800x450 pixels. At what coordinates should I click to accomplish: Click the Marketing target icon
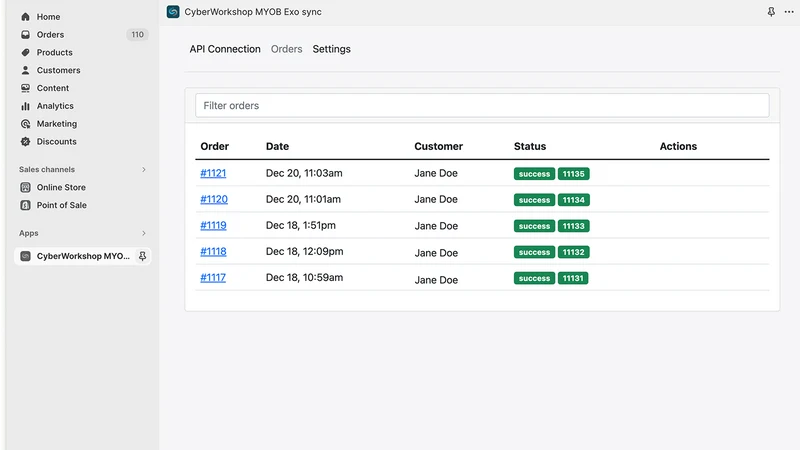[x=25, y=124]
